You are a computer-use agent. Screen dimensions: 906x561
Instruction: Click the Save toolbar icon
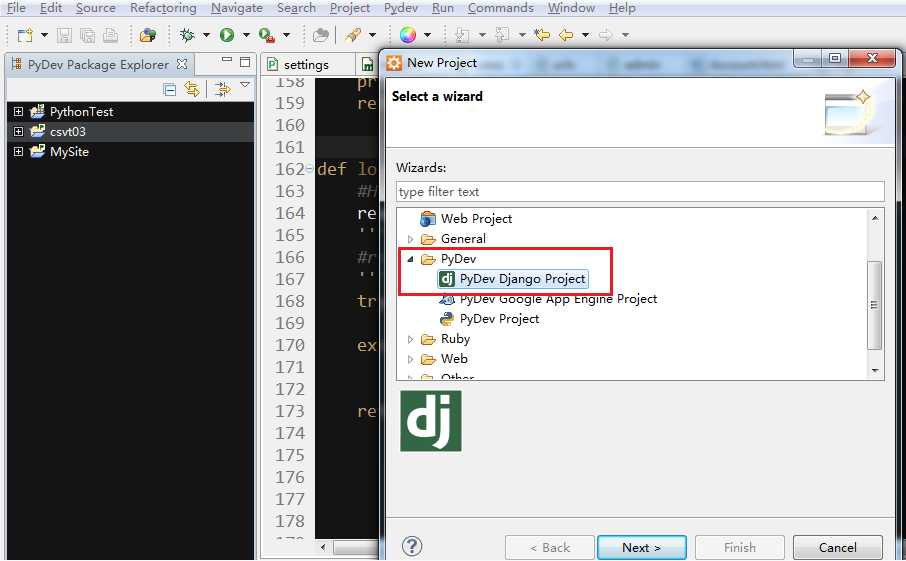tap(64, 35)
